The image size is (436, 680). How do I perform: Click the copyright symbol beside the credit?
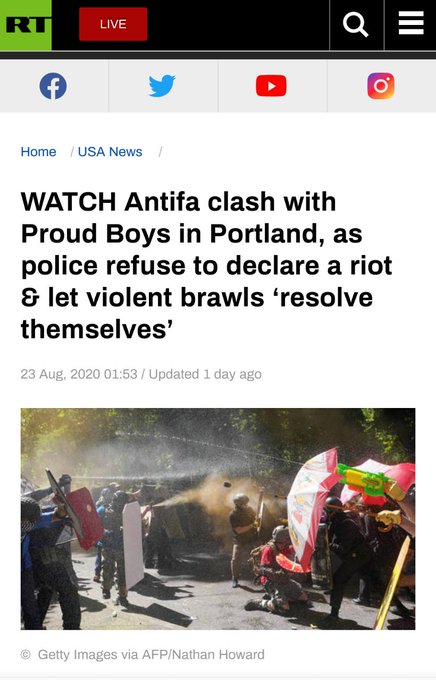pos(26,654)
